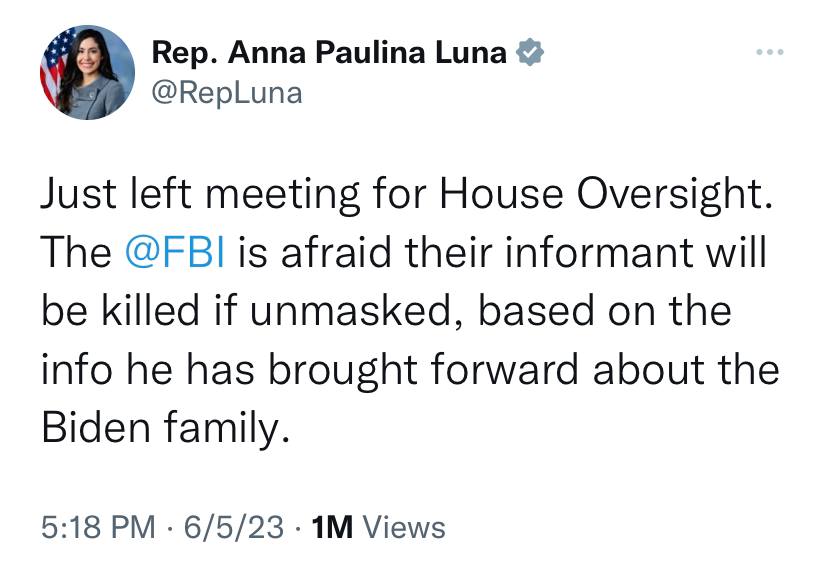This screenshot has height=565, width=828.
Task: Click the word killed in the tweet
Action: [150, 310]
